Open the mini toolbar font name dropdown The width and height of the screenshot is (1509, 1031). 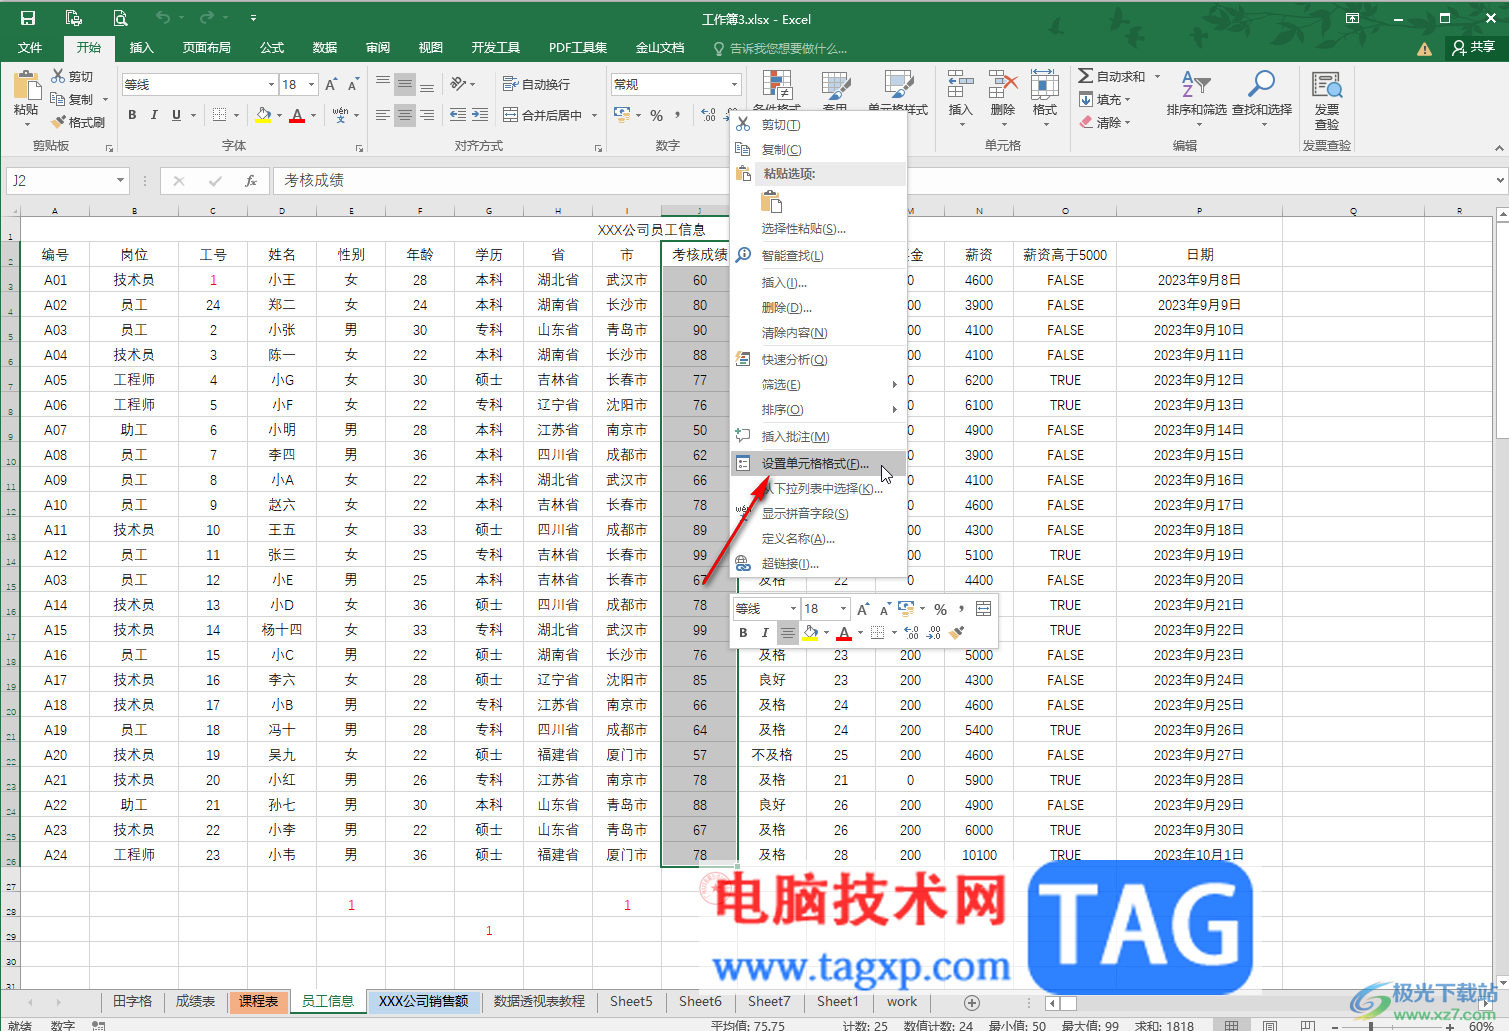794,608
